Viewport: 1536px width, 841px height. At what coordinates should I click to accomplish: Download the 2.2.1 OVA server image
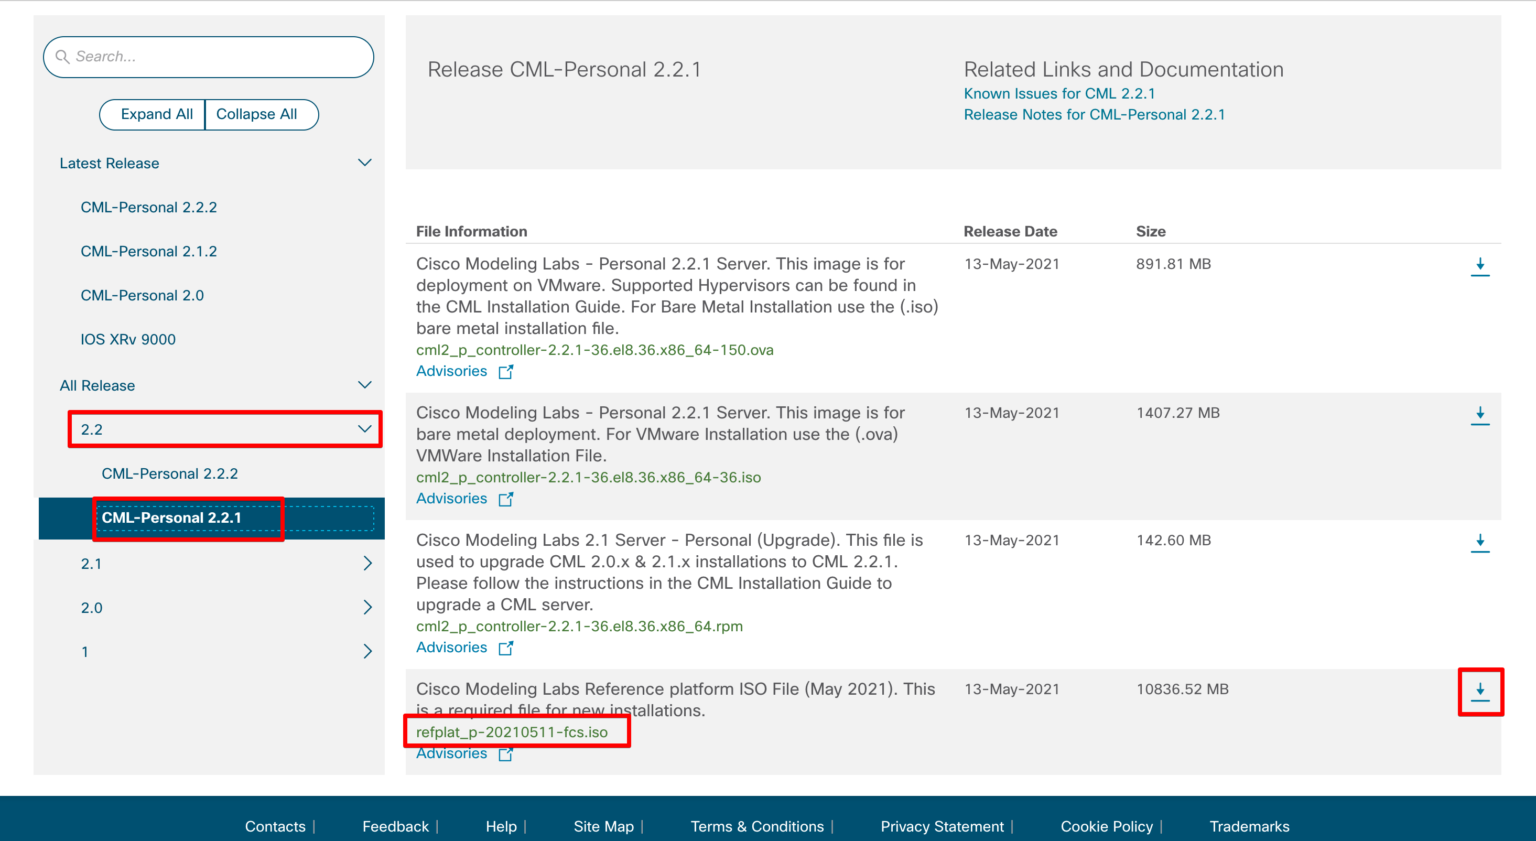pos(1480,266)
